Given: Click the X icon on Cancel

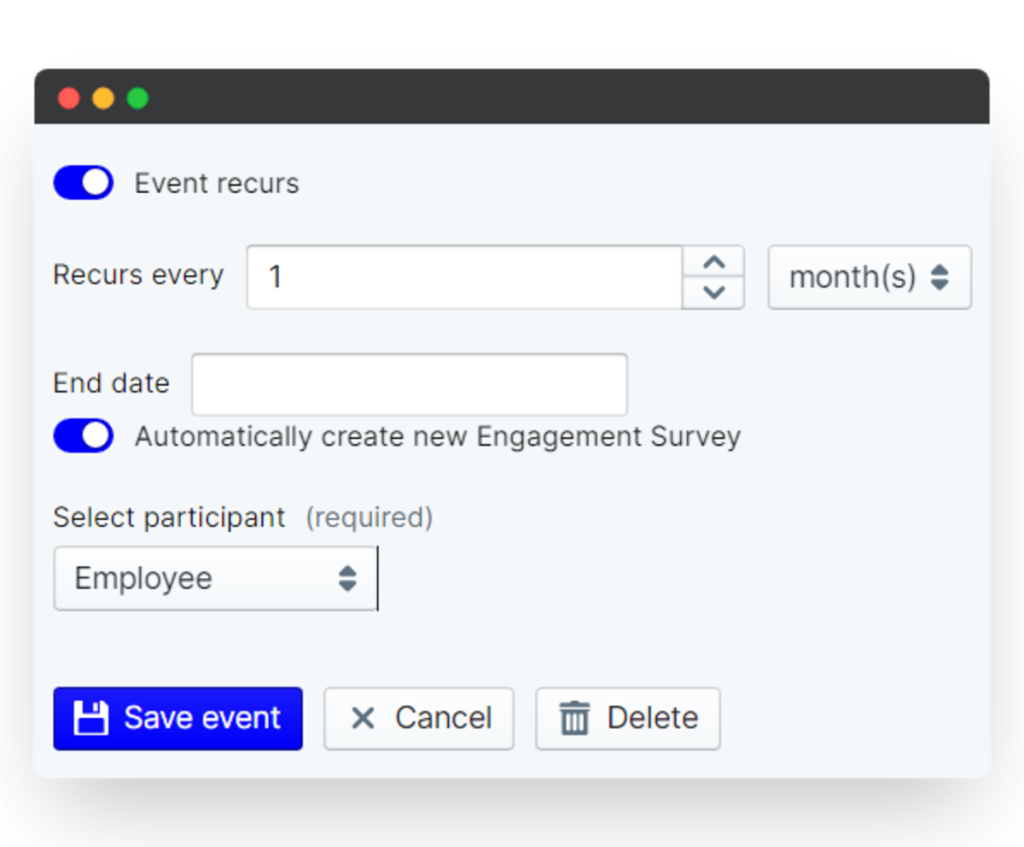Looking at the screenshot, I should 363,718.
